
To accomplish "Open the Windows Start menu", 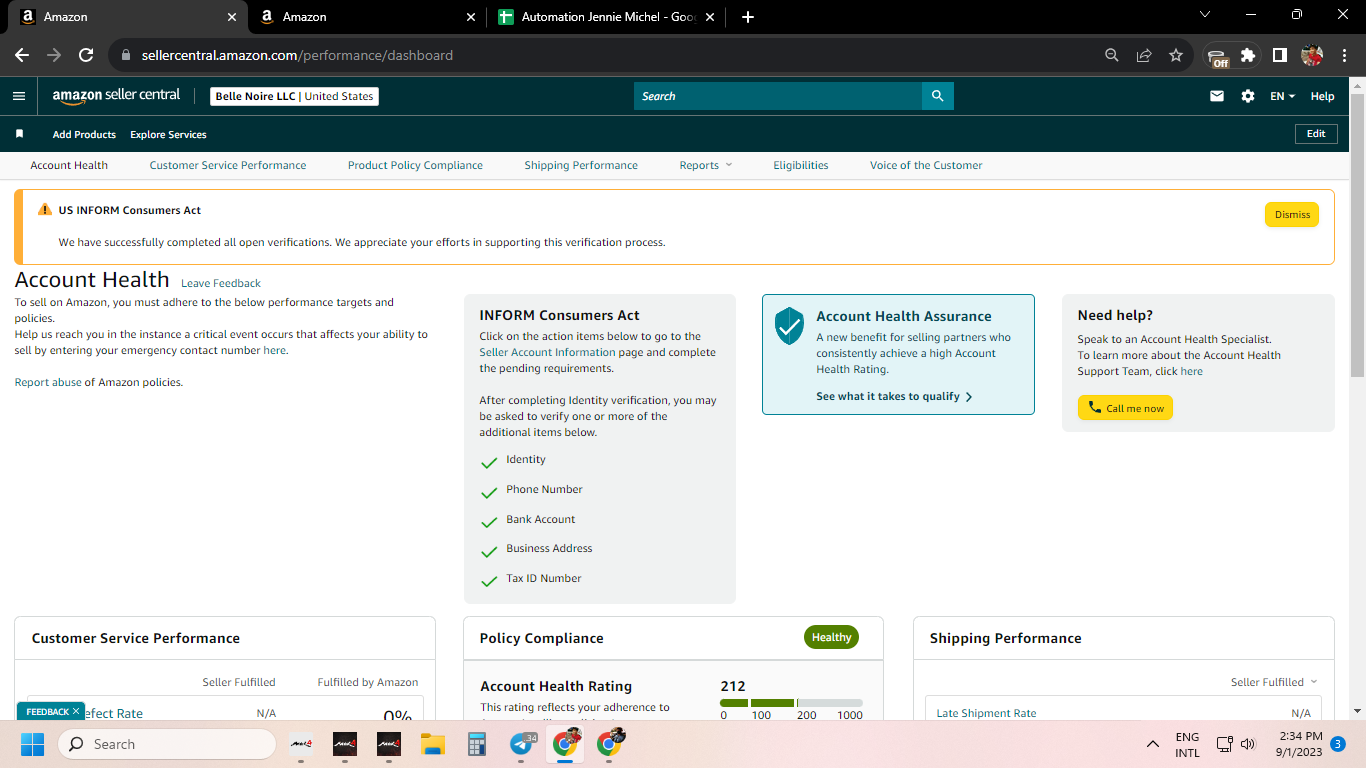I will 33,744.
